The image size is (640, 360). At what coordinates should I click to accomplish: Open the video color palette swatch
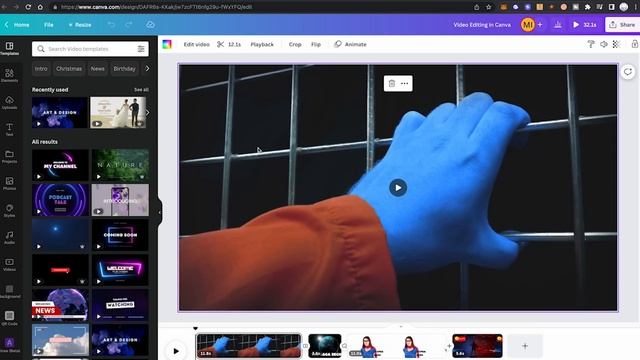point(167,44)
